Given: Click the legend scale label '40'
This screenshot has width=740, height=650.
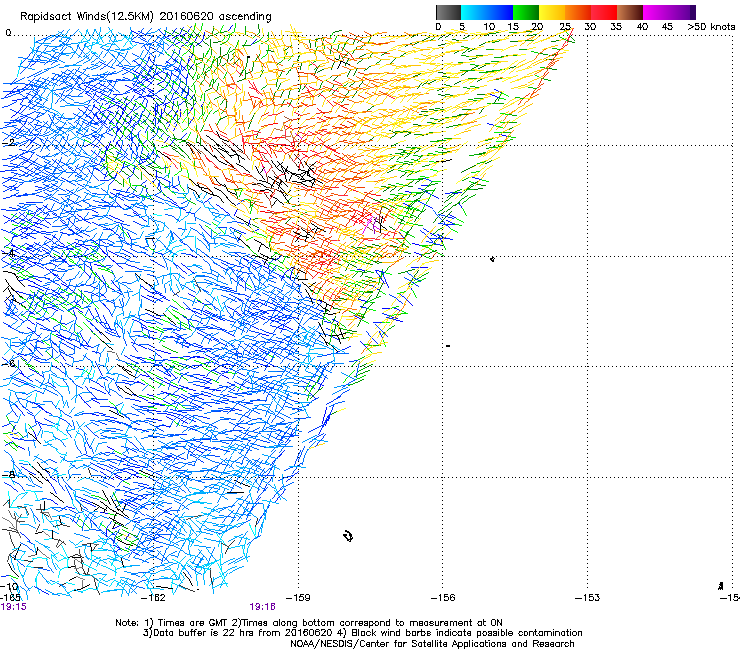Looking at the screenshot, I should point(642,27).
